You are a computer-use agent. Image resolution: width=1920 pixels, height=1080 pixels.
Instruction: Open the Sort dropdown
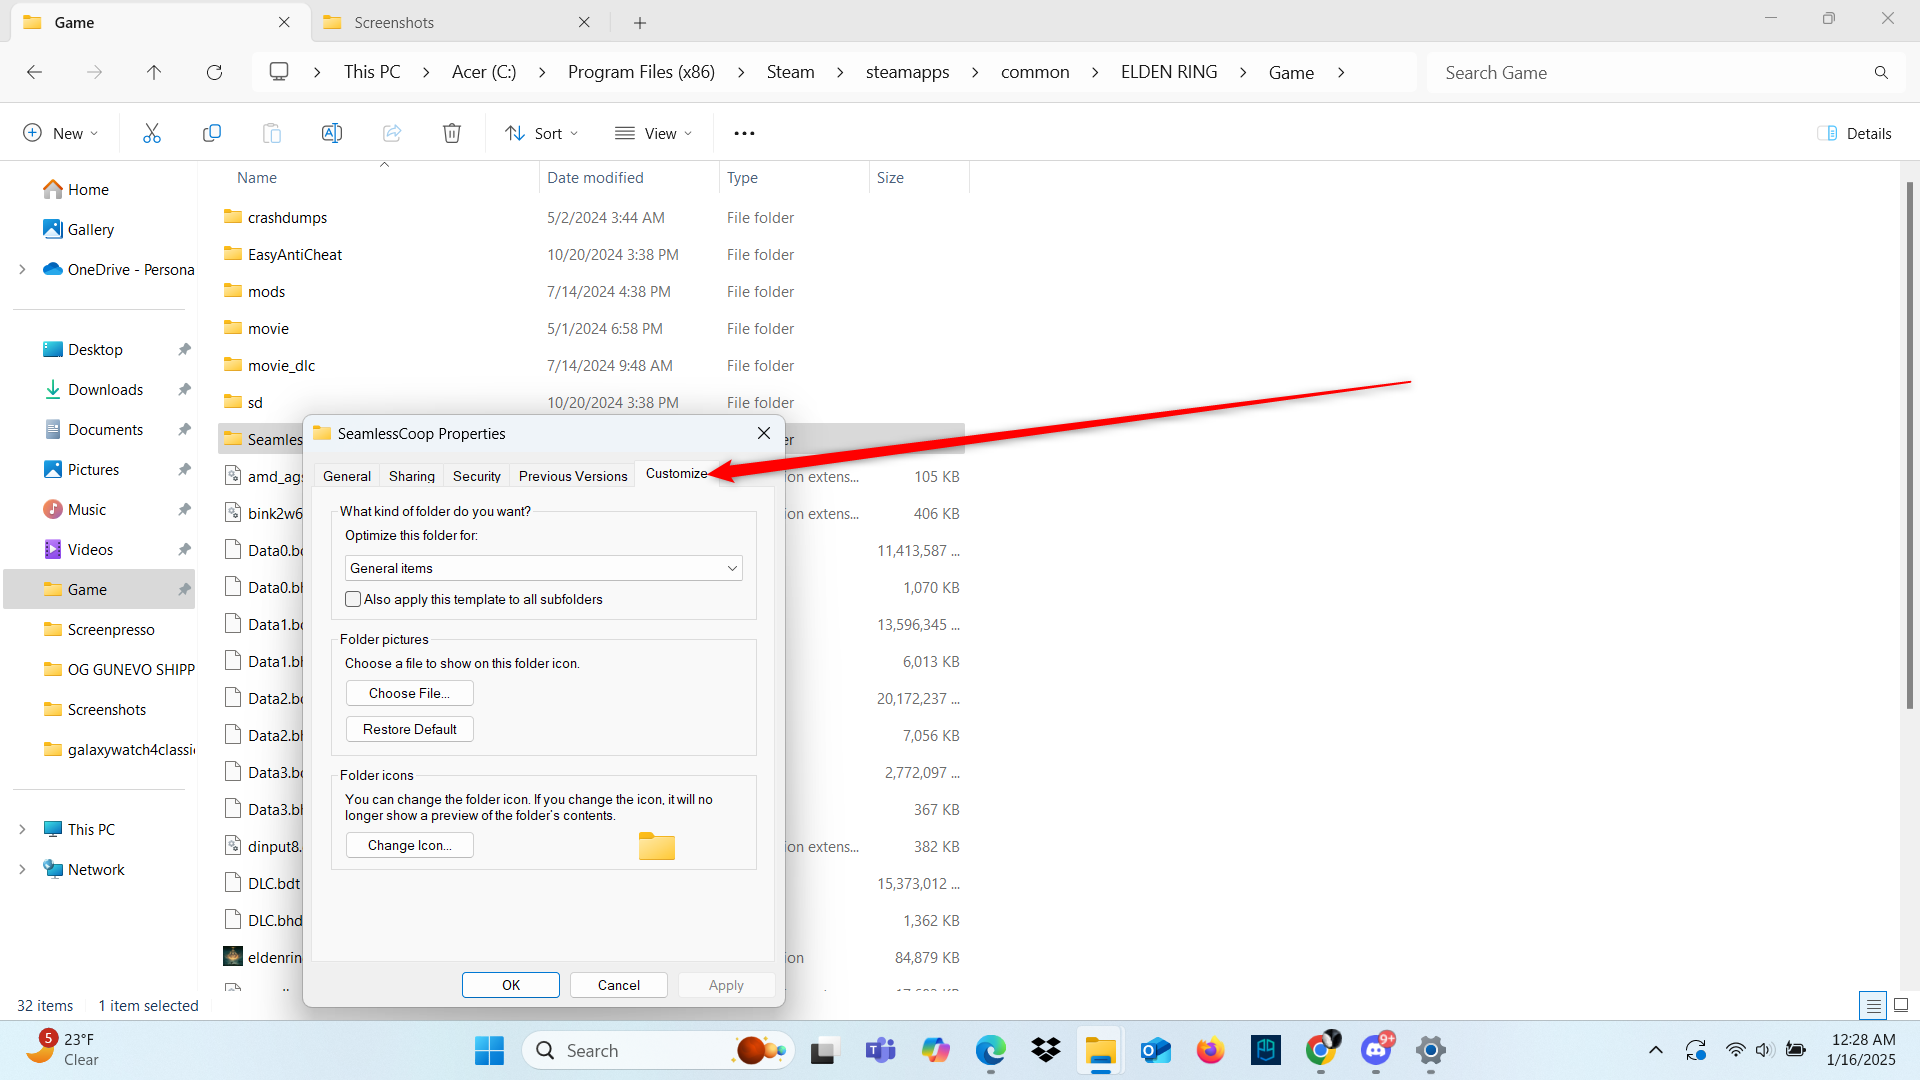[x=542, y=133]
